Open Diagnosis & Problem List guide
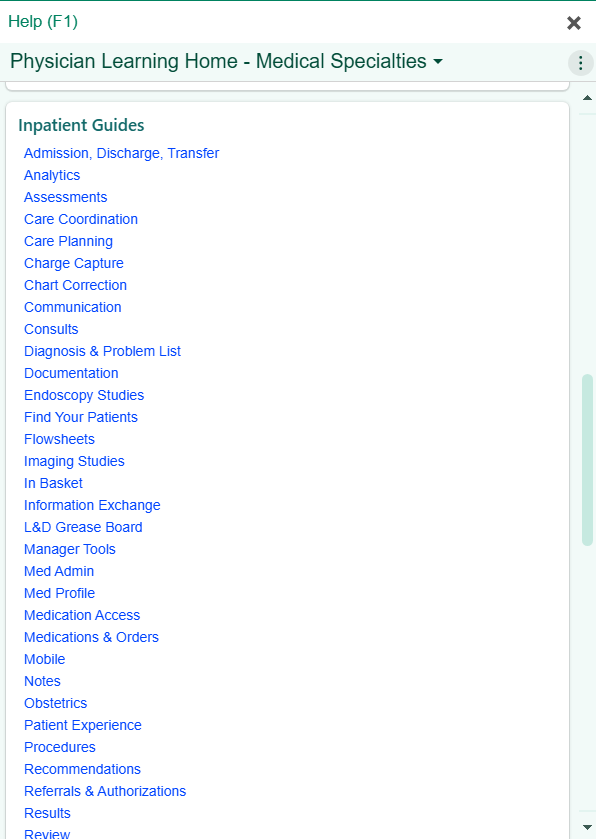 tap(102, 350)
